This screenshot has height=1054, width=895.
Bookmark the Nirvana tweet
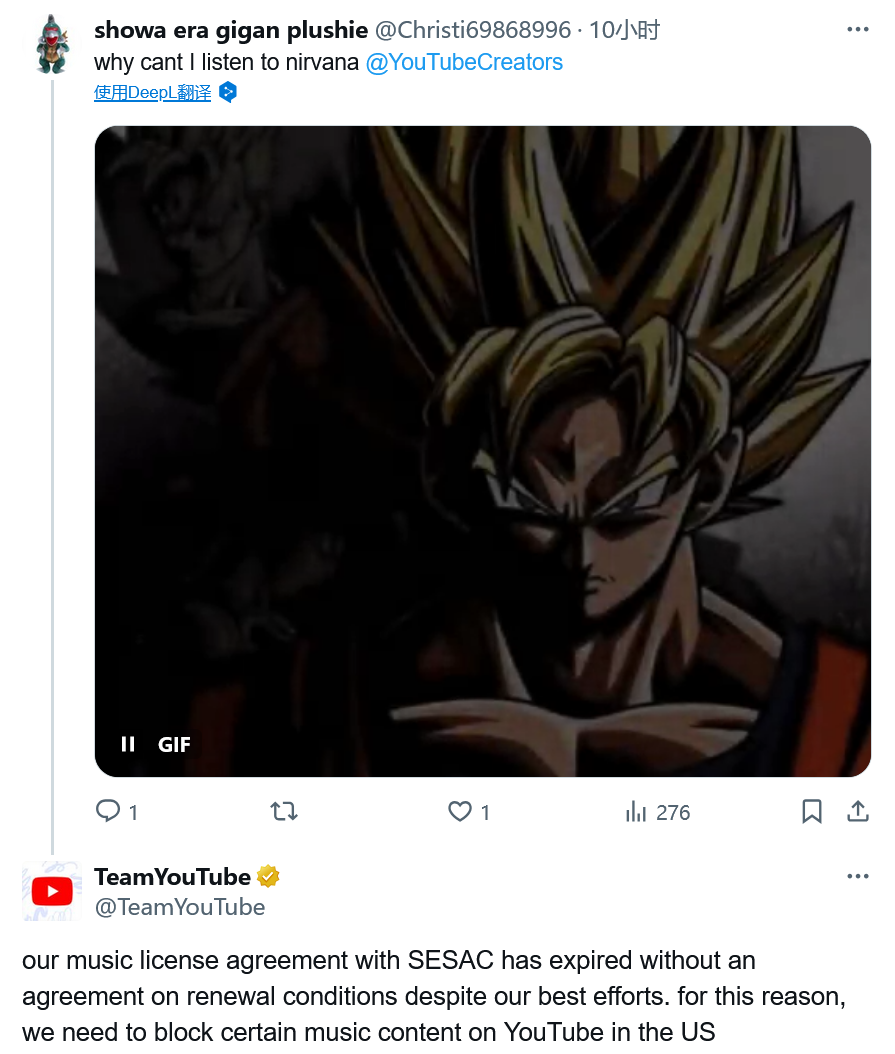[x=812, y=811]
